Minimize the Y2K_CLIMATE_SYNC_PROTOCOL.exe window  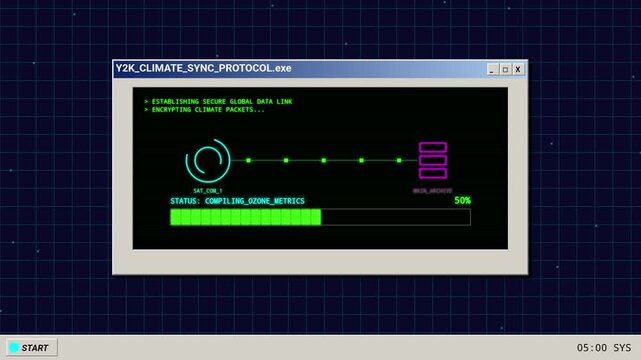point(492,69)
